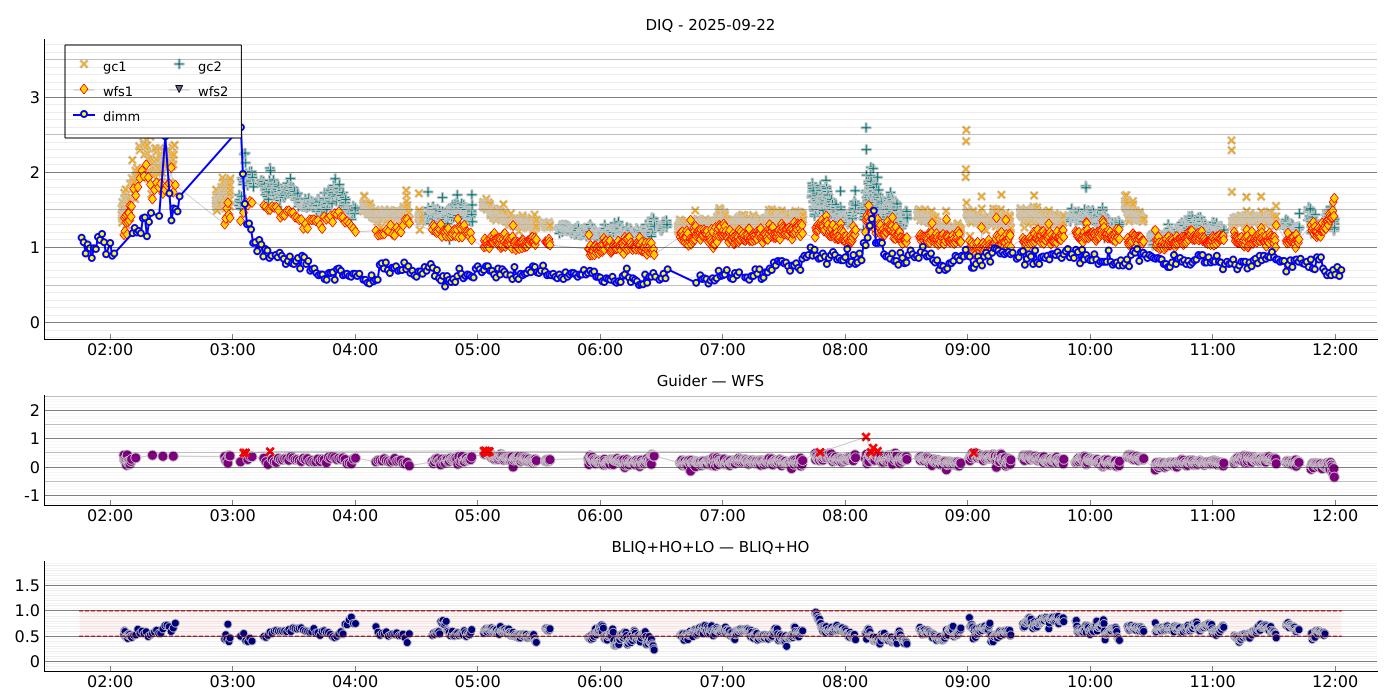Click the Guider — WFS subplot title
The height and width of the screenshot is (700, 1400).
710,381
